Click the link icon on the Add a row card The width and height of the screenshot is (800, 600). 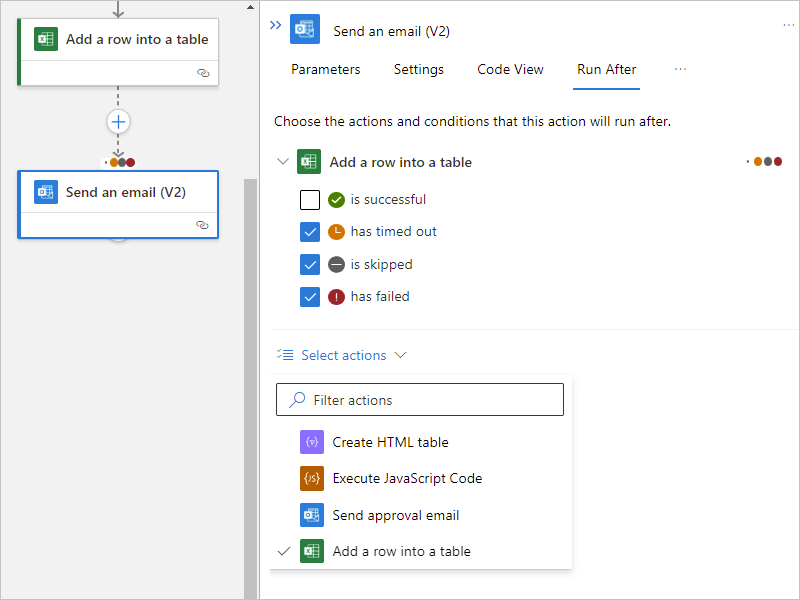pos(203,73)
